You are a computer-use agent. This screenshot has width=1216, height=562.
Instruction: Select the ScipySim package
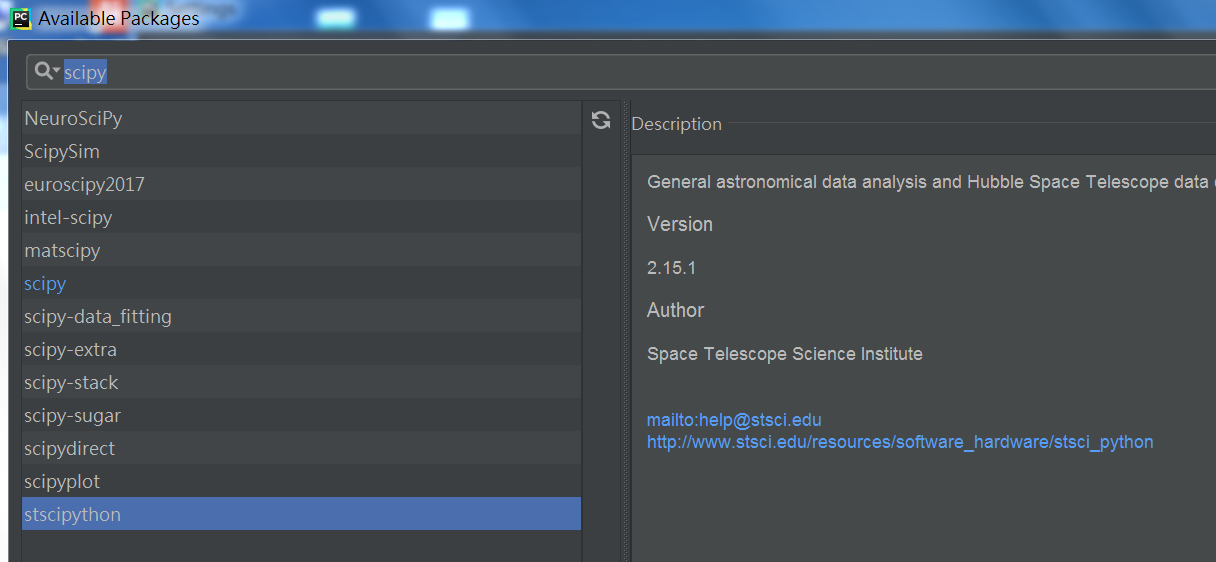(x=301, y=151)
